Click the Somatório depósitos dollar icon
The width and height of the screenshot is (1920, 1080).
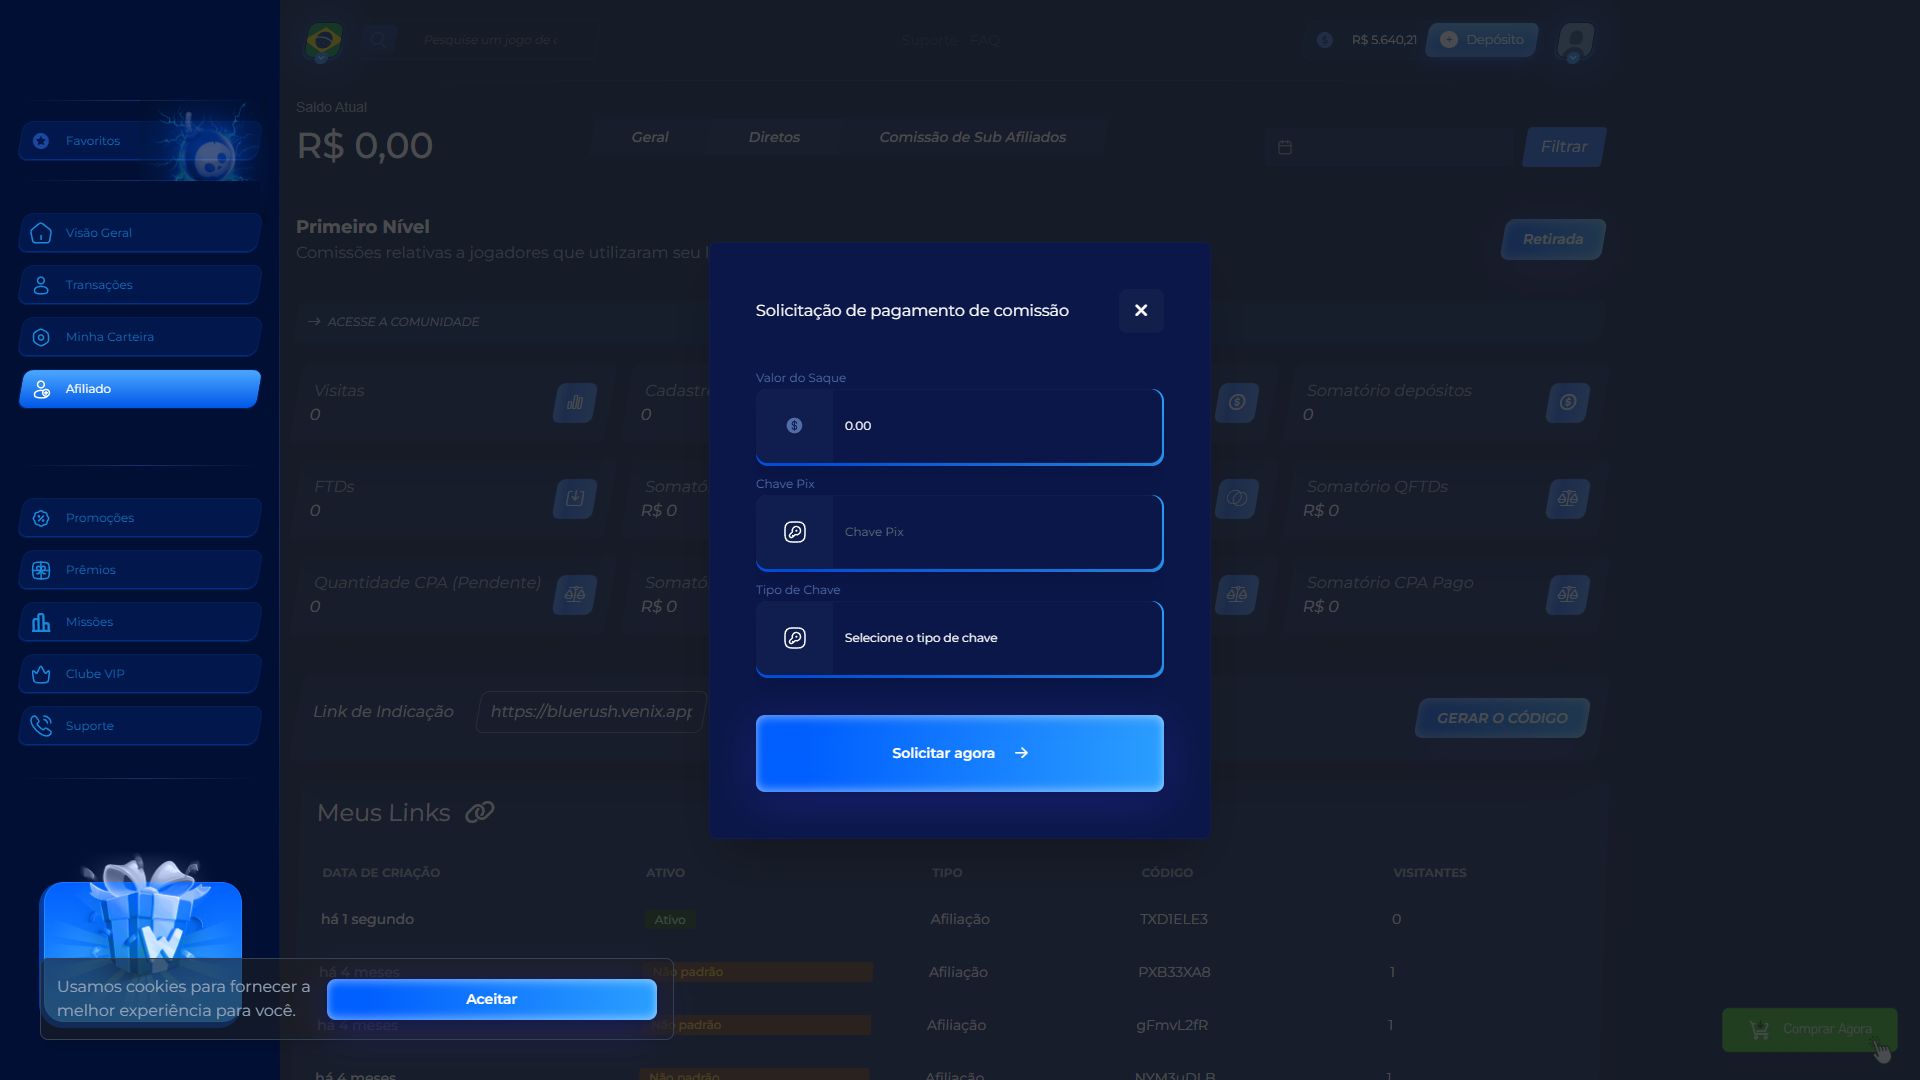pos(1567,403)
